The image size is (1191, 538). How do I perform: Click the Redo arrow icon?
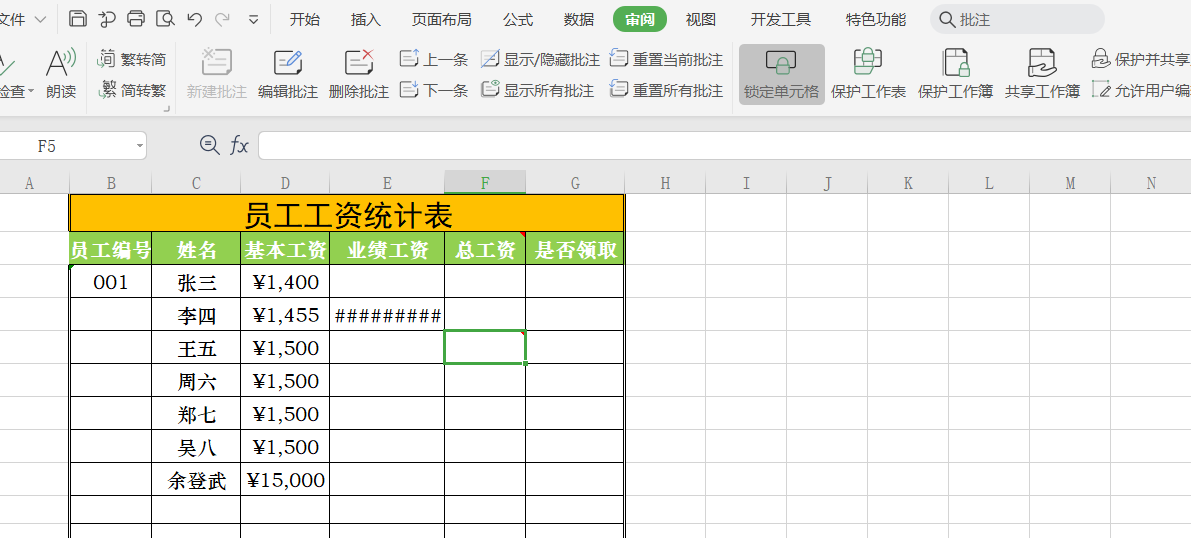[x=223, y=19]
